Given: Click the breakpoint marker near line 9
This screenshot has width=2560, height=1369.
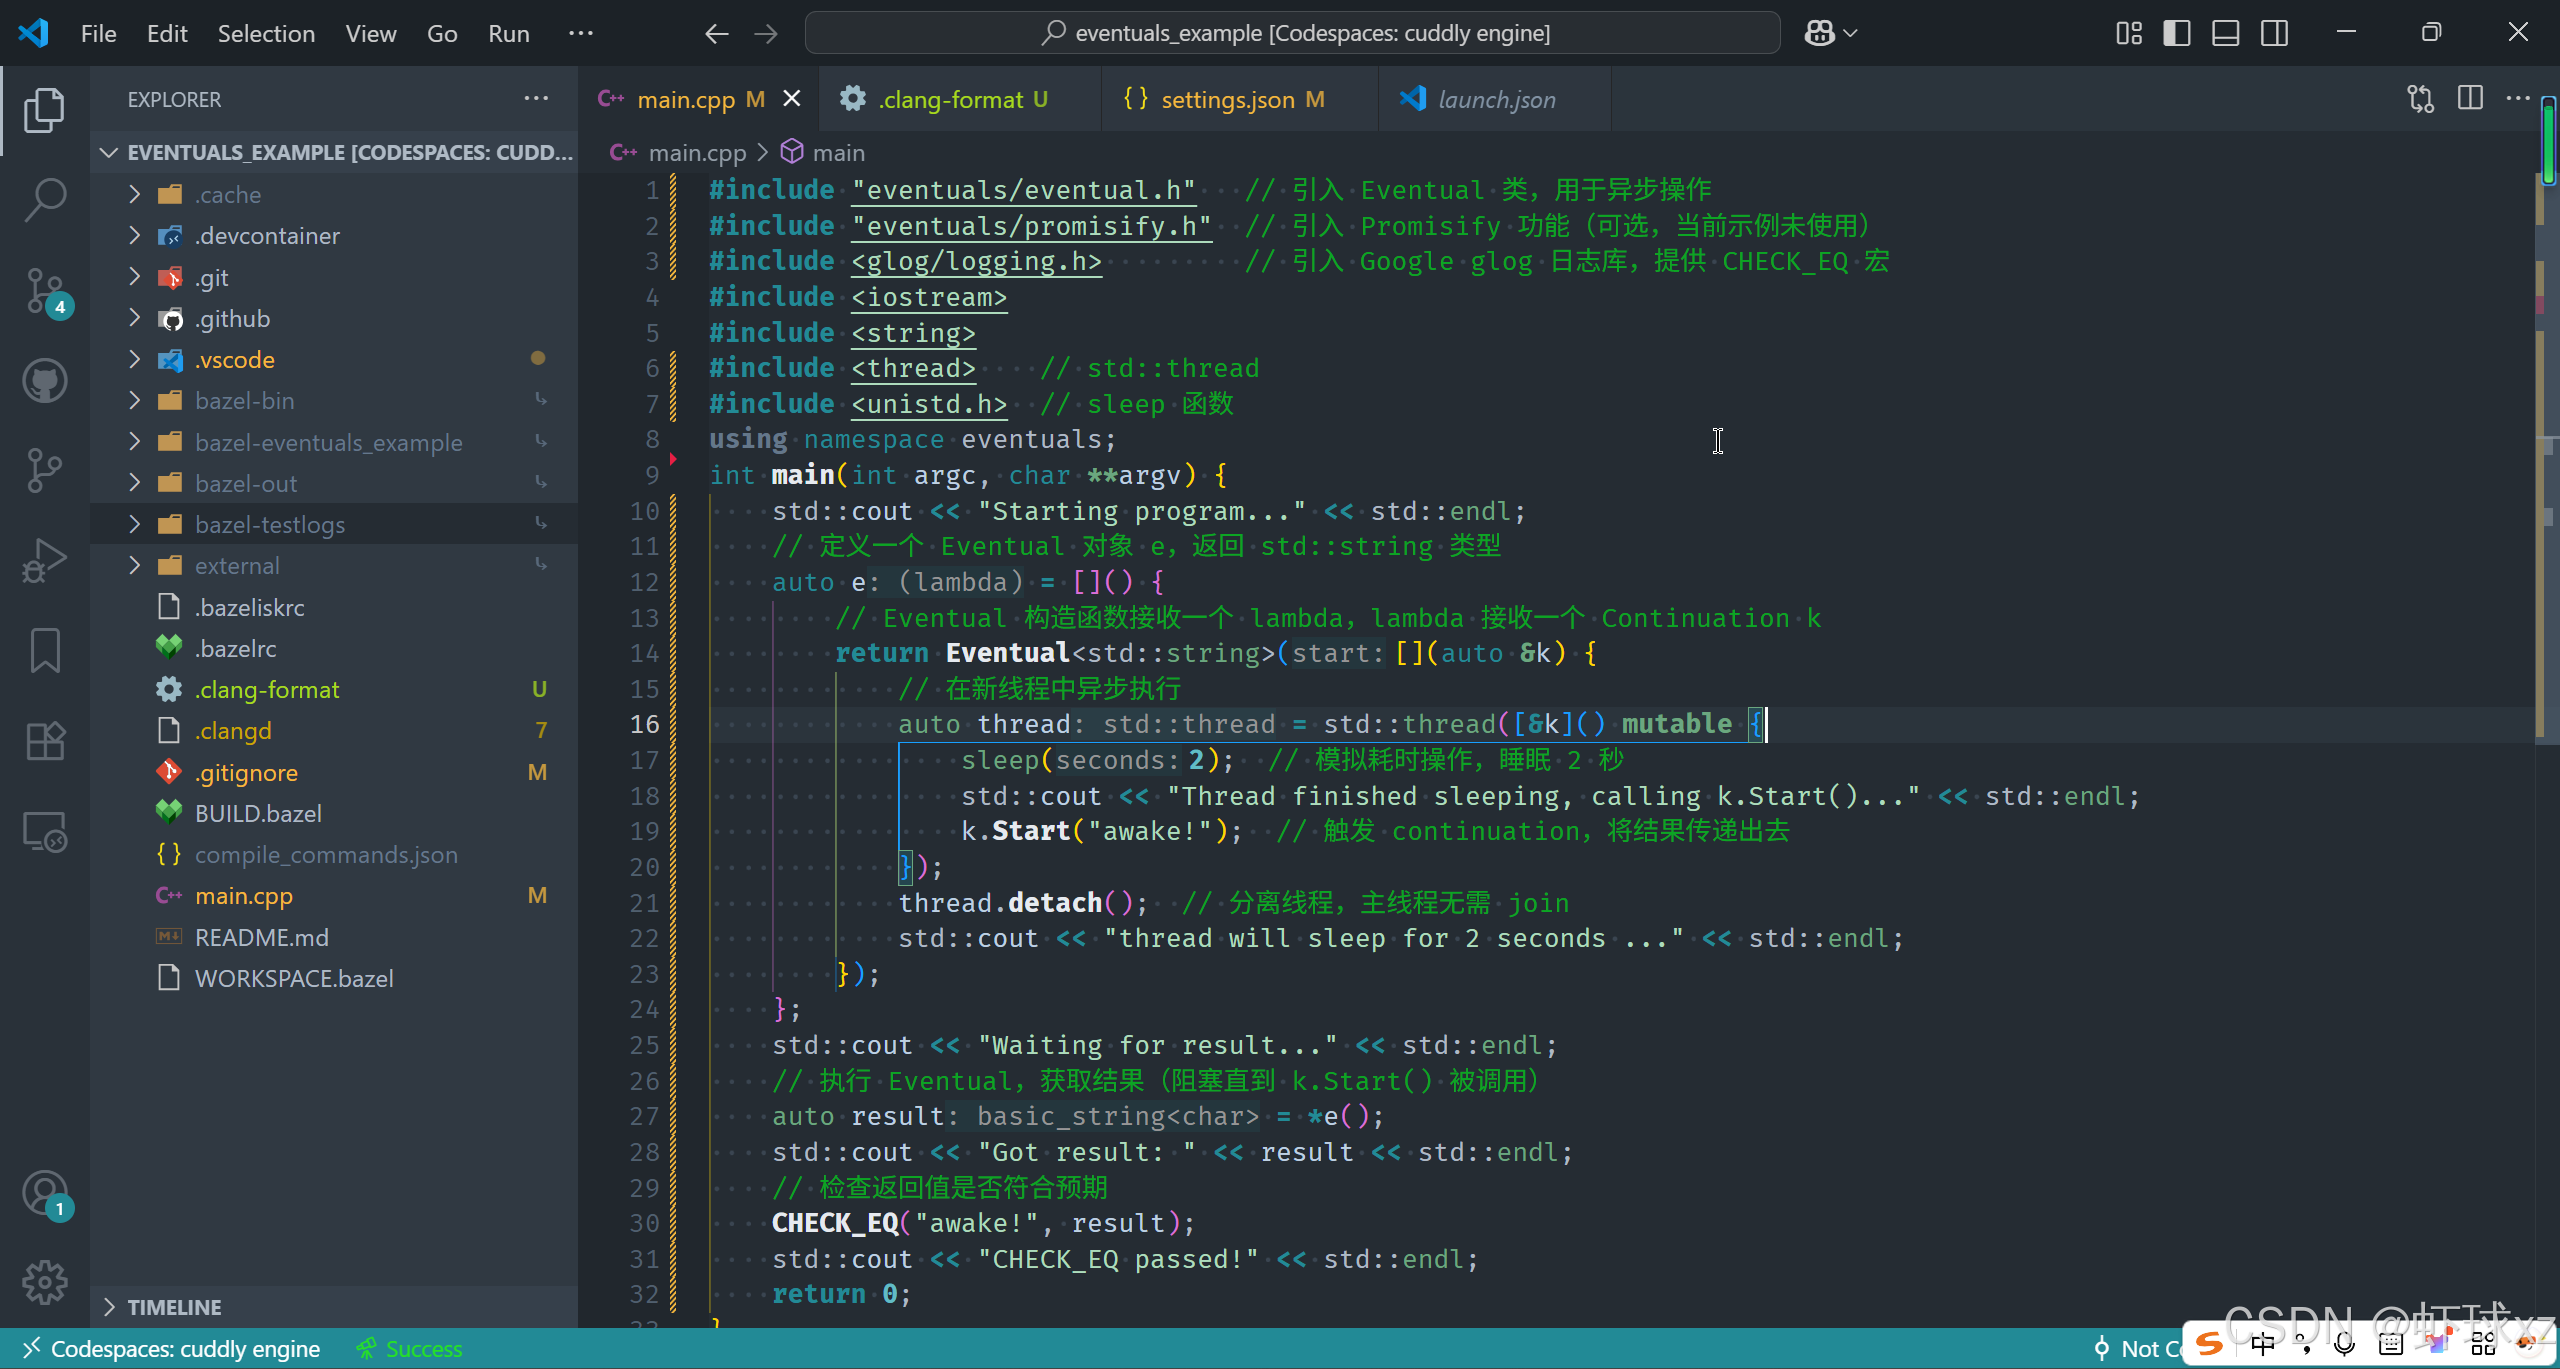Looking at the screenshot, I should 673,459.
